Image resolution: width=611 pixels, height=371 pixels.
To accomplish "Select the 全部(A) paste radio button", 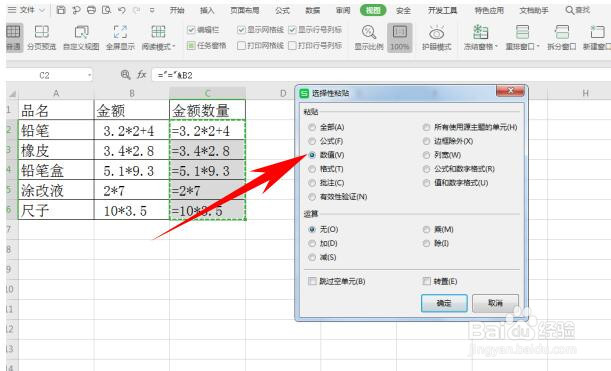I will click(x=312, y=127).
